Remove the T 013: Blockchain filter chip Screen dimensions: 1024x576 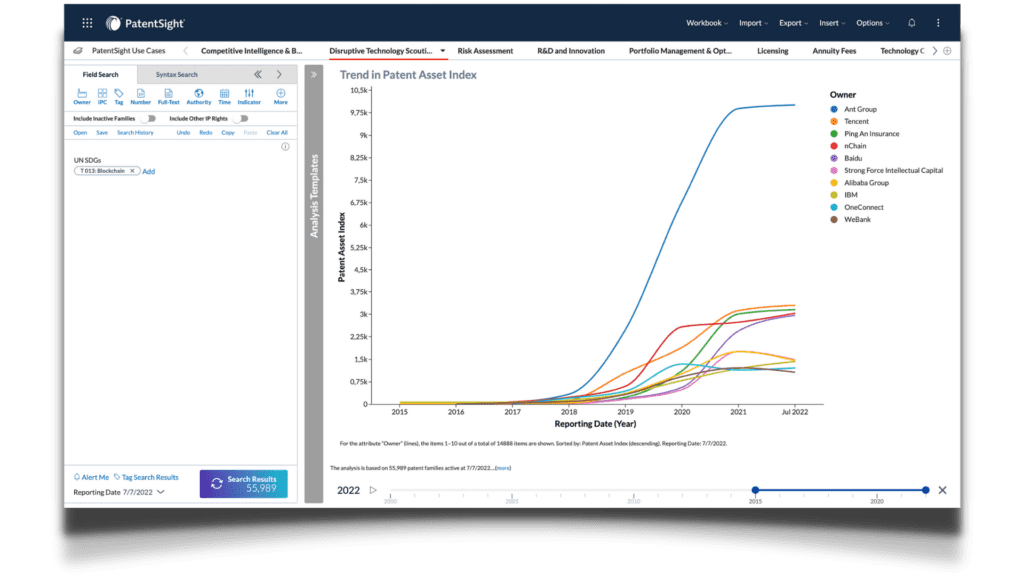tap(132, 171)
